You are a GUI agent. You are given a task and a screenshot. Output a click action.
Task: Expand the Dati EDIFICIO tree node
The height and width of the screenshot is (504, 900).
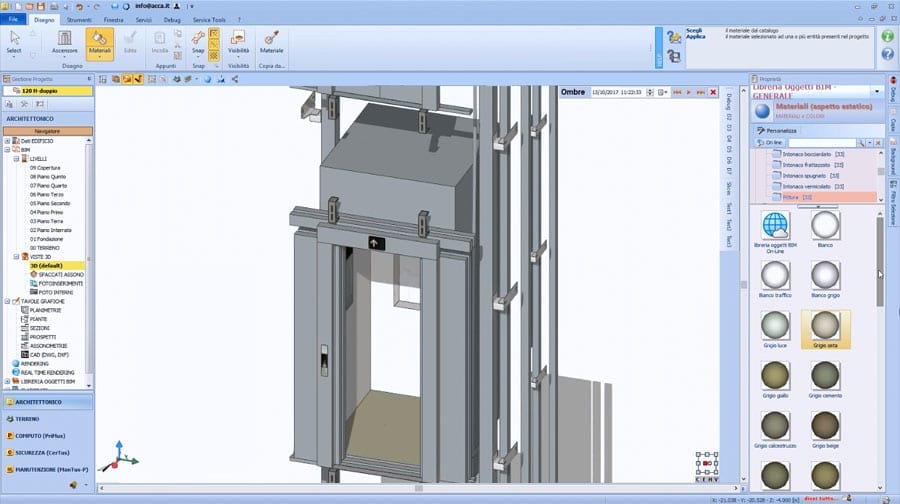tap(7, 141)
